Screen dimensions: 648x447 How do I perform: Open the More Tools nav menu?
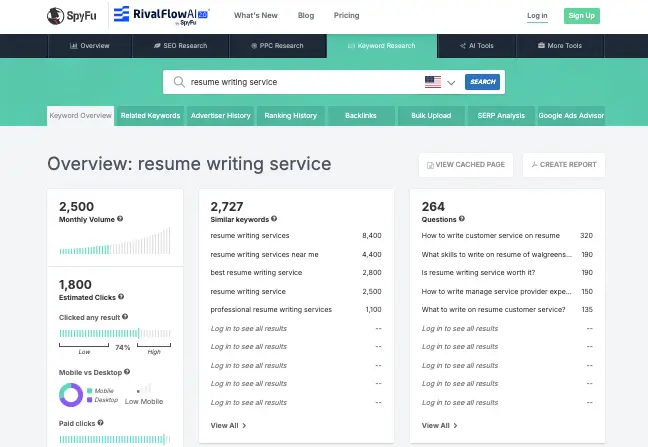point(560,46)
